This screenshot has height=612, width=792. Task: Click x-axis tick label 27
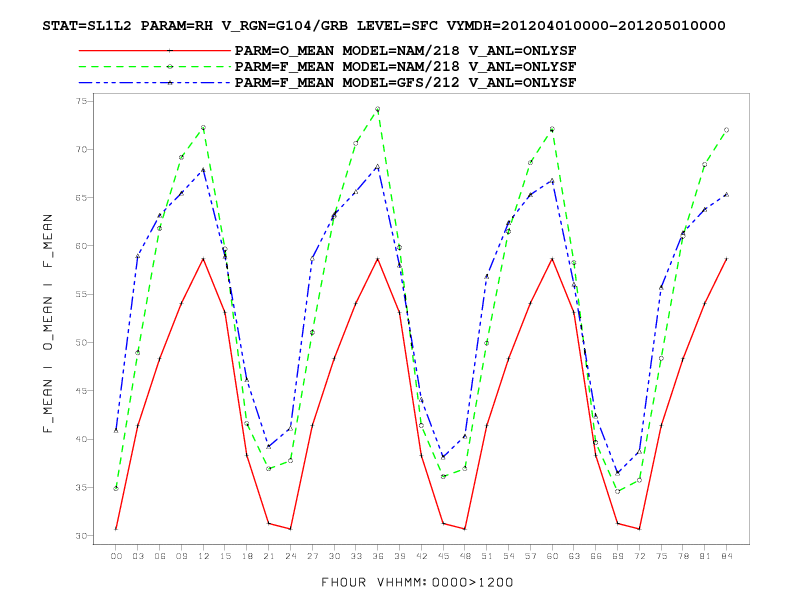tap(312, 556)
